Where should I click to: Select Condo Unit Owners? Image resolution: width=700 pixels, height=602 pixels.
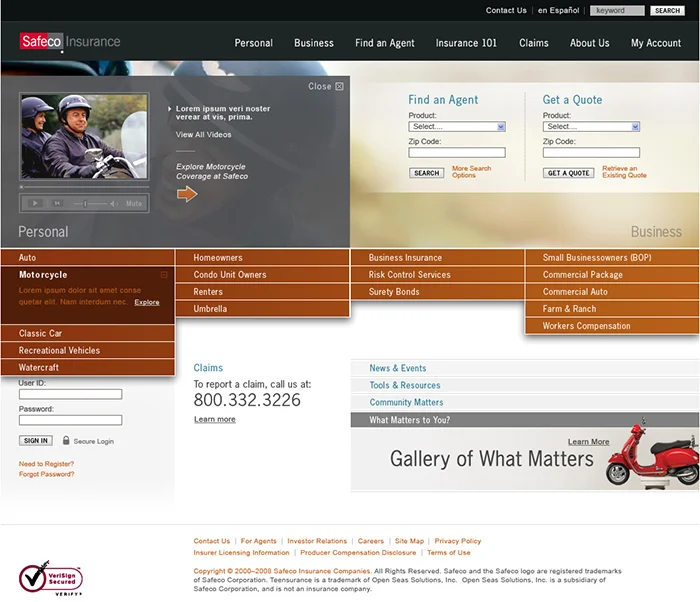coord(262,275)
